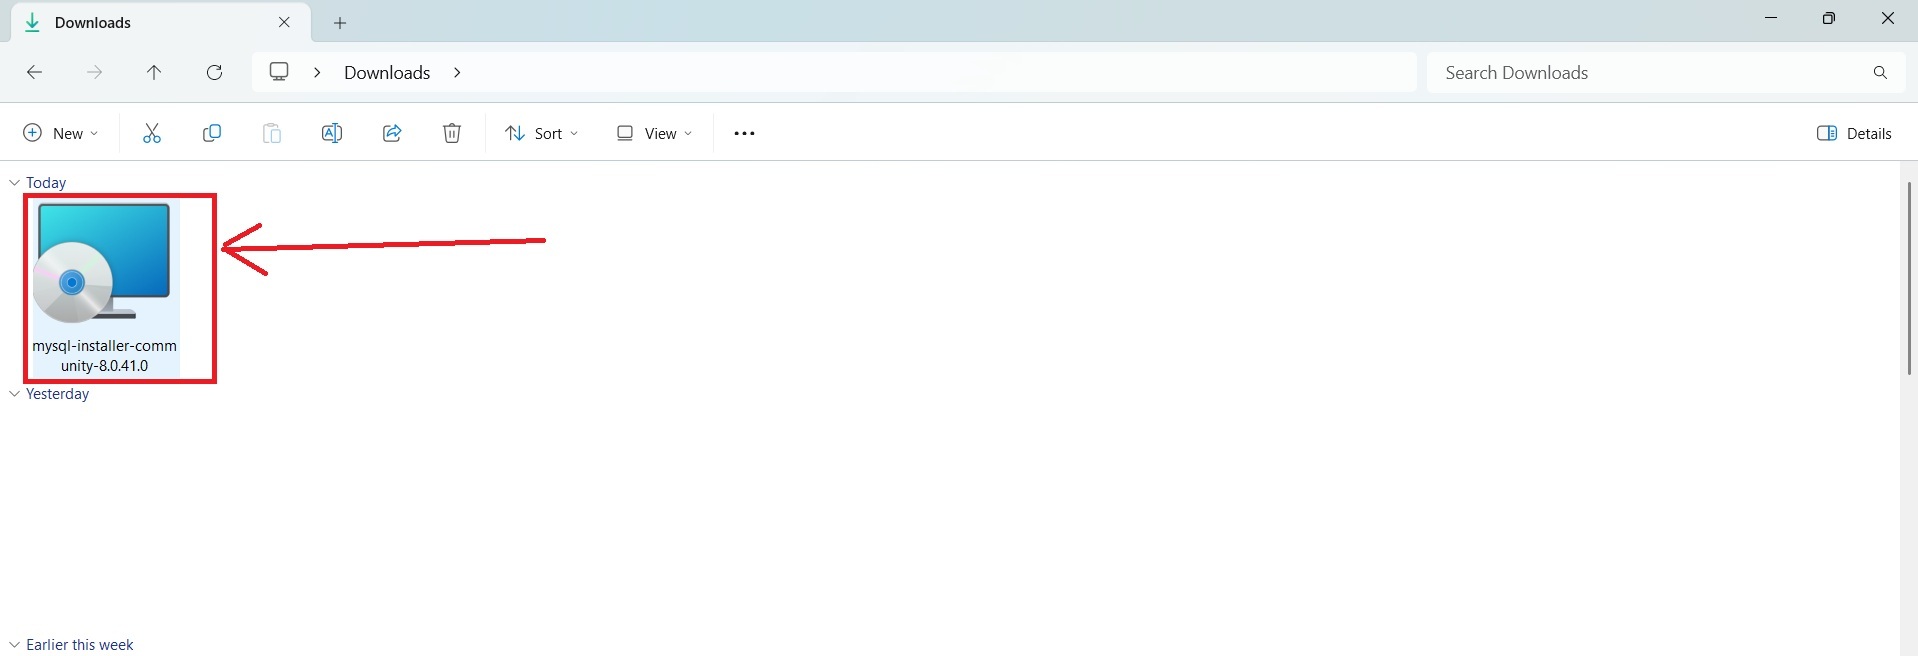Click the PC monitor icon in address bar
1918x656 pixels.
(279, 72)
